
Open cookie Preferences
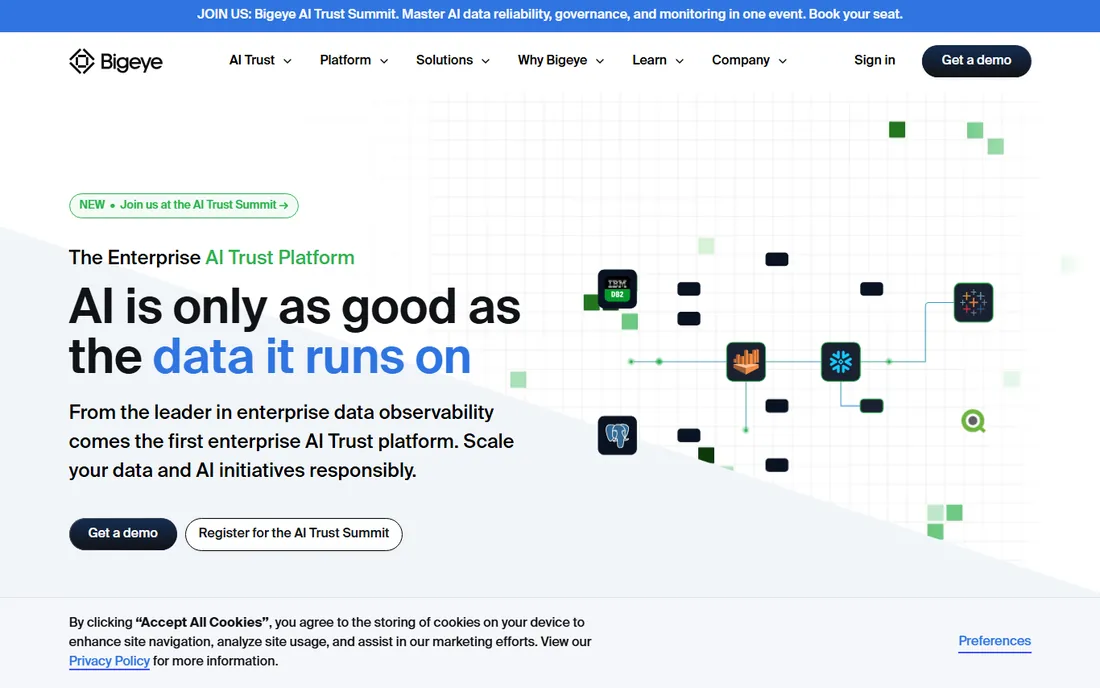tap(994, 641)
